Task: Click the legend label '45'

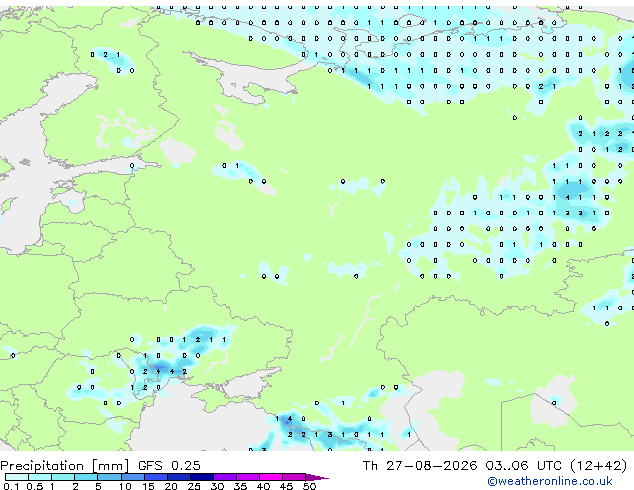Action: tap(286, 486)
